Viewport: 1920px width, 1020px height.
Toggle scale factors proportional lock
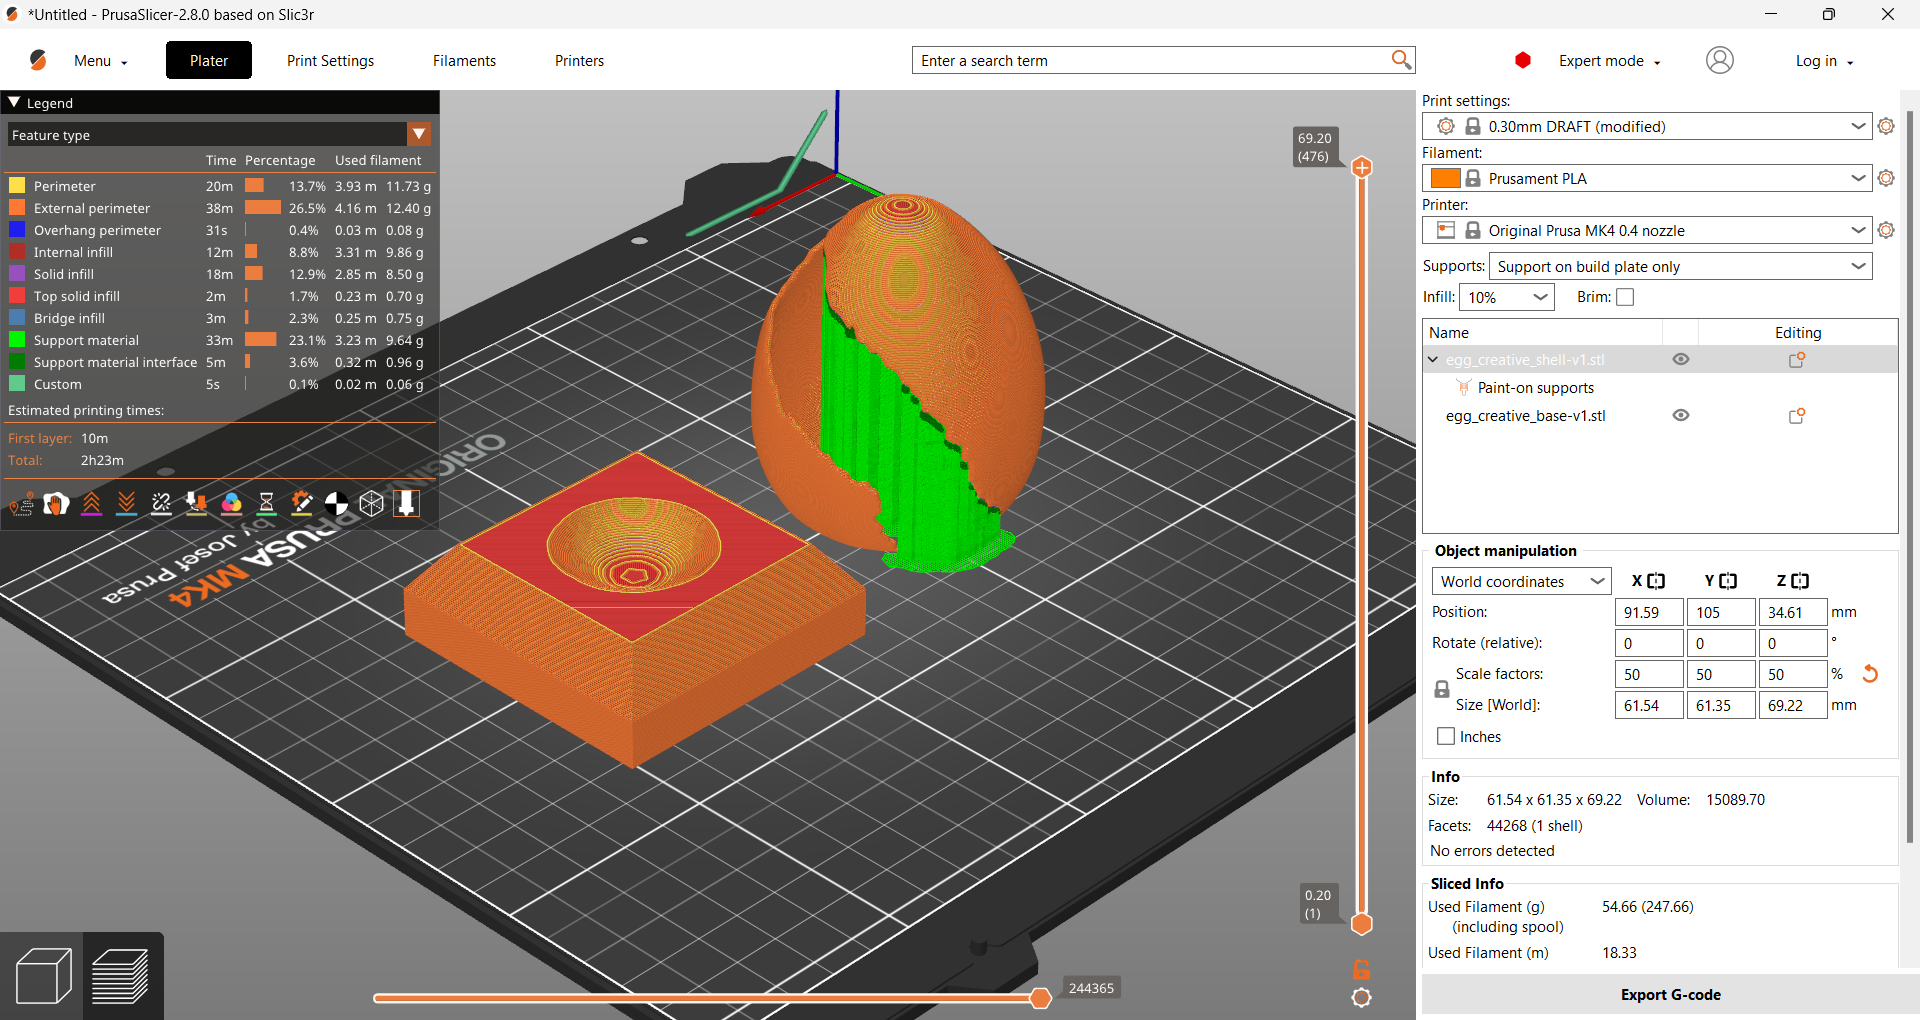pos(1442,689)
